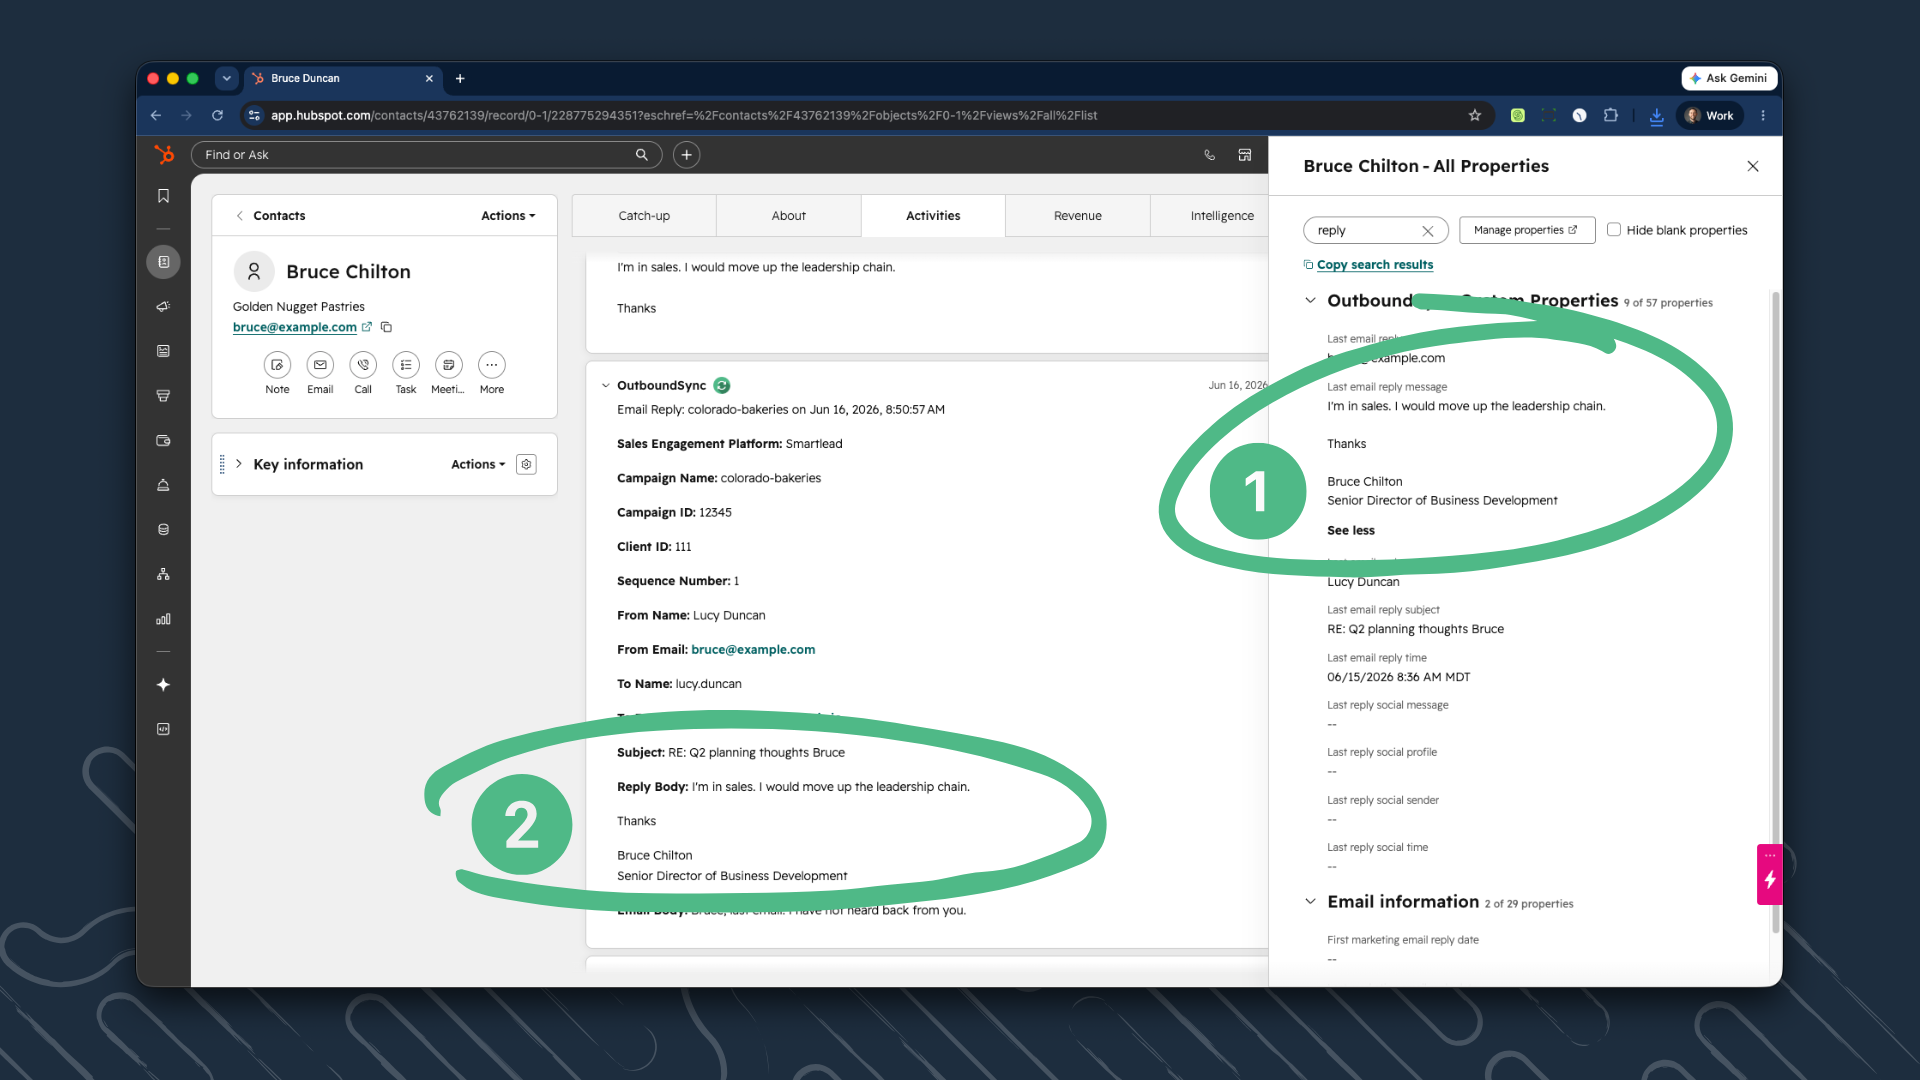Click the pink lightning bolt widget

click(x=1770, y=875)
